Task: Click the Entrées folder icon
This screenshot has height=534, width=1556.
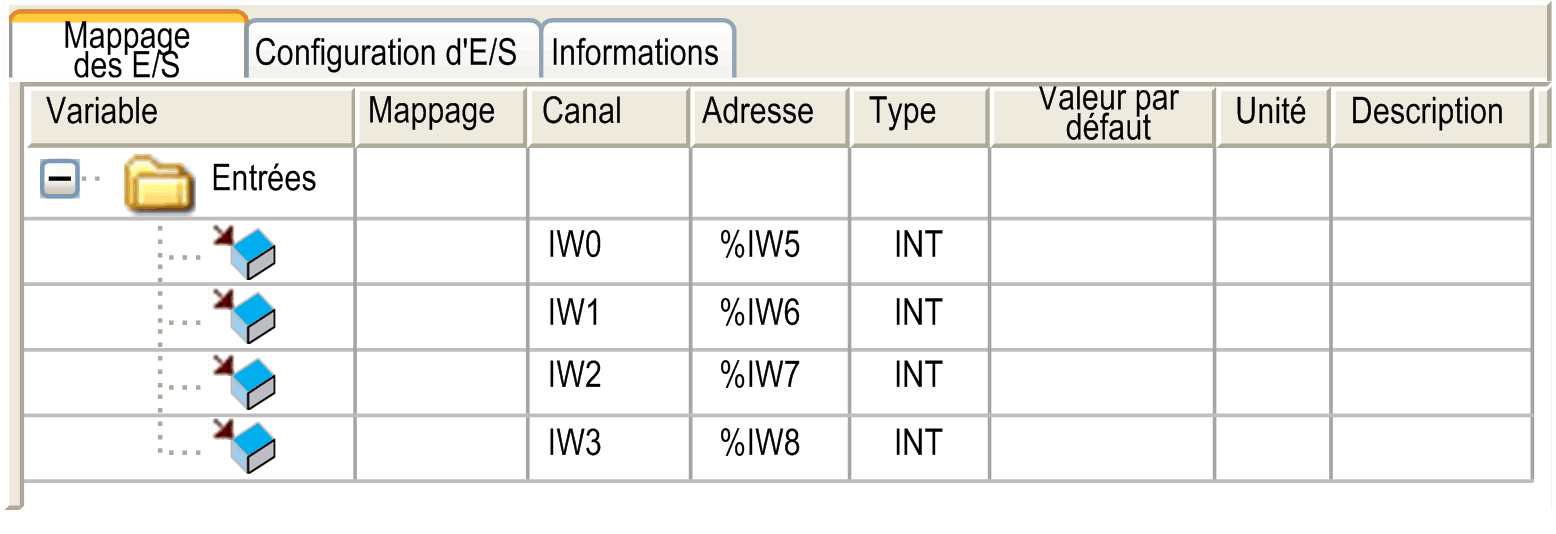Action: [159, 182]
